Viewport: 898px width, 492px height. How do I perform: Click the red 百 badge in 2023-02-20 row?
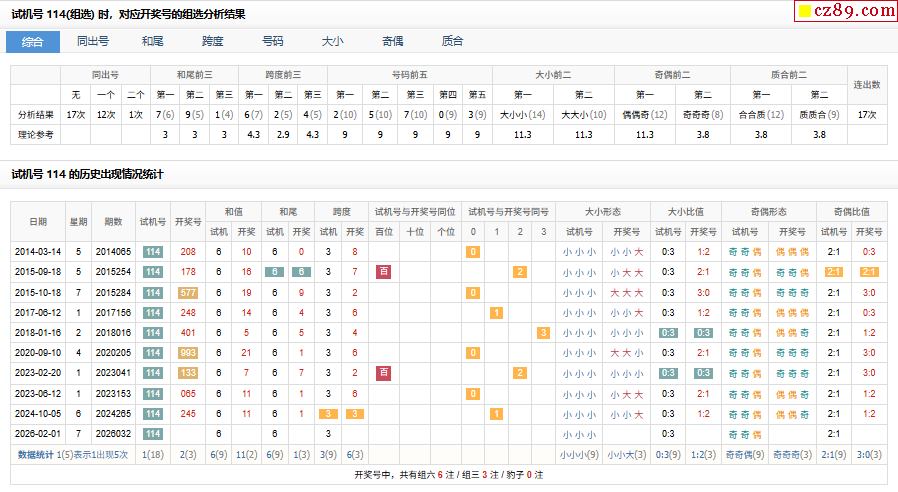coord(383,373)
